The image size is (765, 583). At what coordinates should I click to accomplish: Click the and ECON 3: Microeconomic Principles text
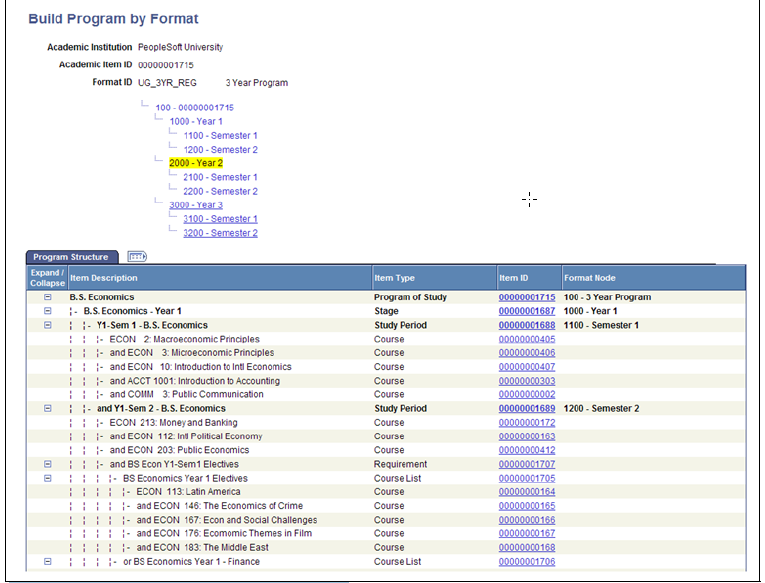[x=192, y=353]
